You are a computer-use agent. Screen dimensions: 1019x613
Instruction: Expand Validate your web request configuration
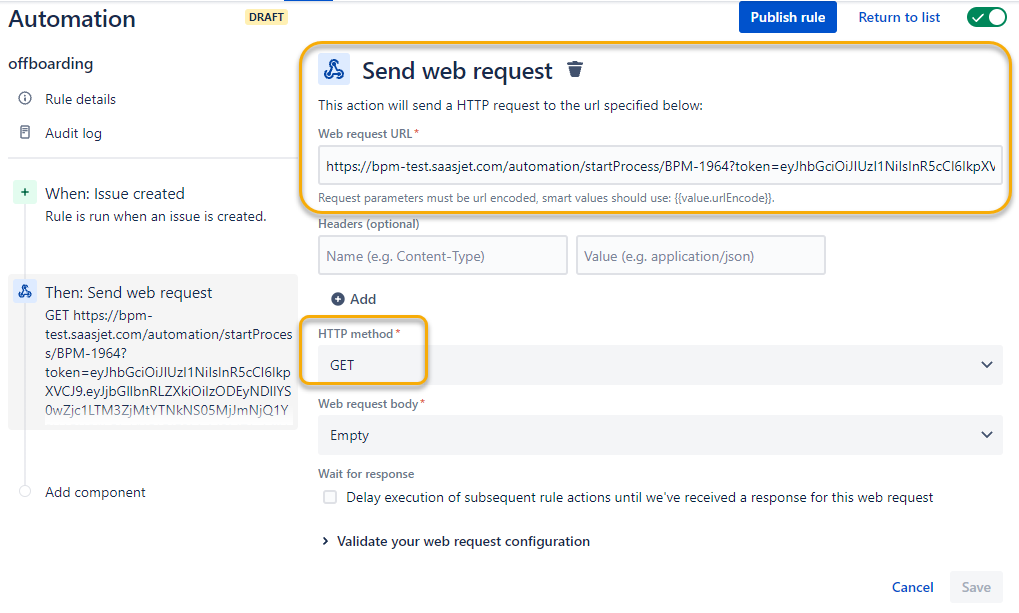pyautogui.click(x=456, y=541)
